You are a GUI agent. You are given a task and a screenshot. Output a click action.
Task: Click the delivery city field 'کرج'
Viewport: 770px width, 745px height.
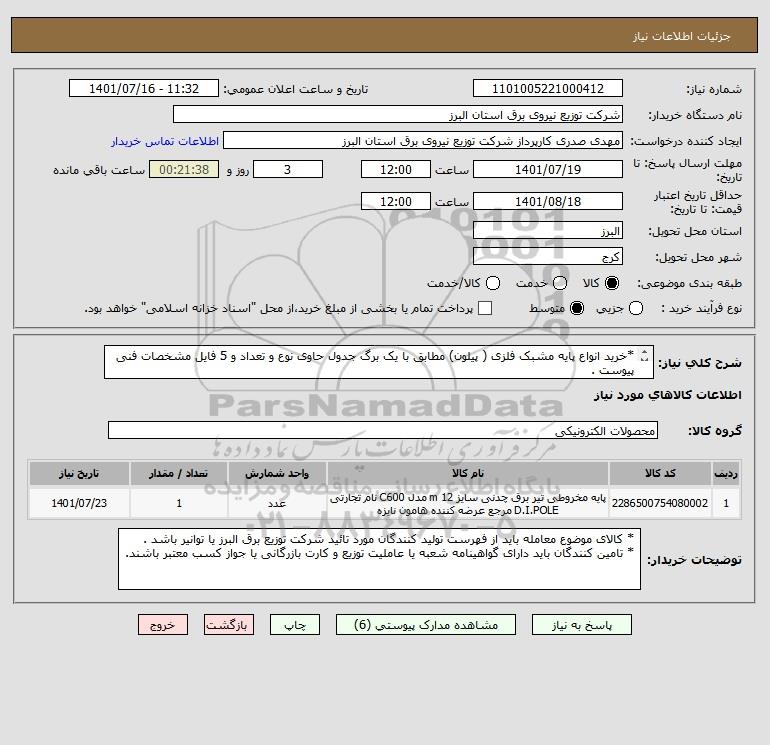pyautogui.click(x=548, y=256)
